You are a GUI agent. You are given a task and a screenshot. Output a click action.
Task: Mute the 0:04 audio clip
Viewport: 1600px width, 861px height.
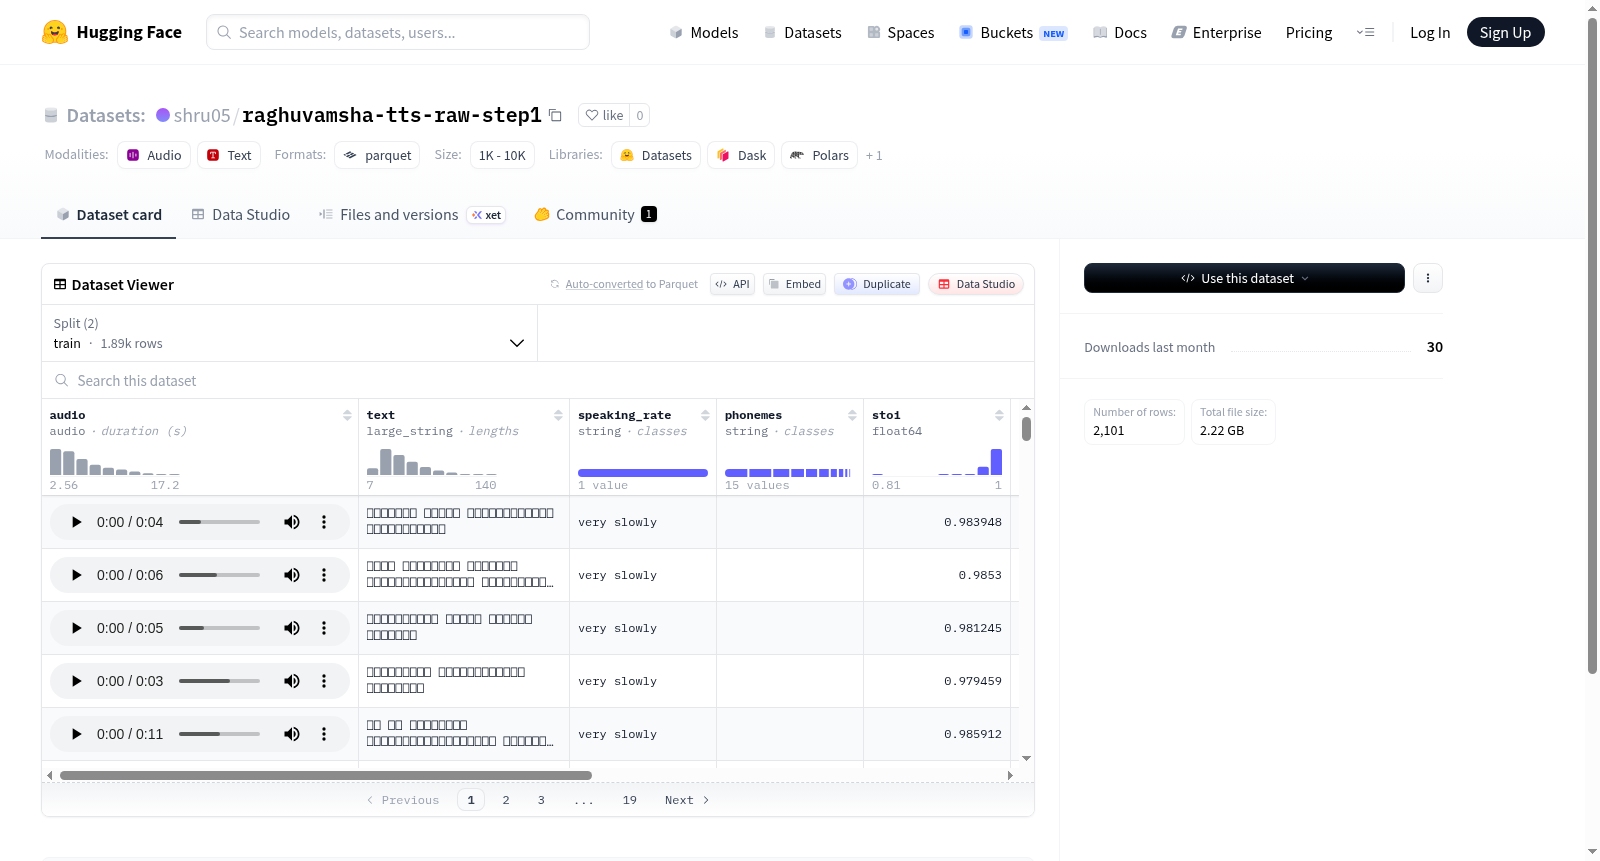pos(292,522)
